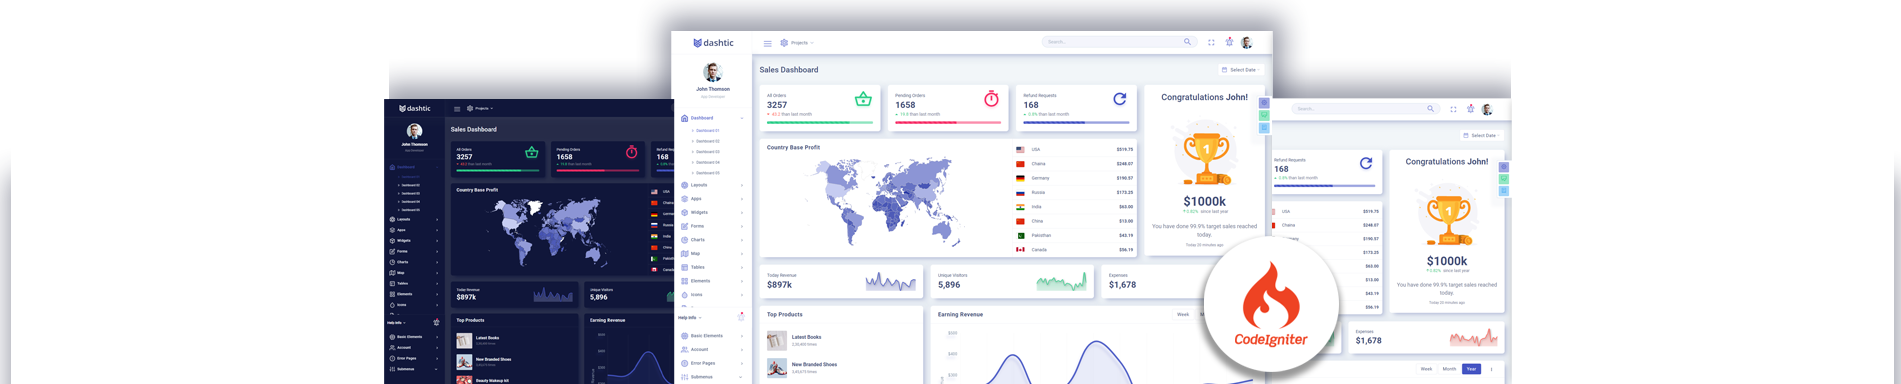Click the green basket icon on the dark All Orders card
The image size is (1901, 384).
tap(532, 152)
